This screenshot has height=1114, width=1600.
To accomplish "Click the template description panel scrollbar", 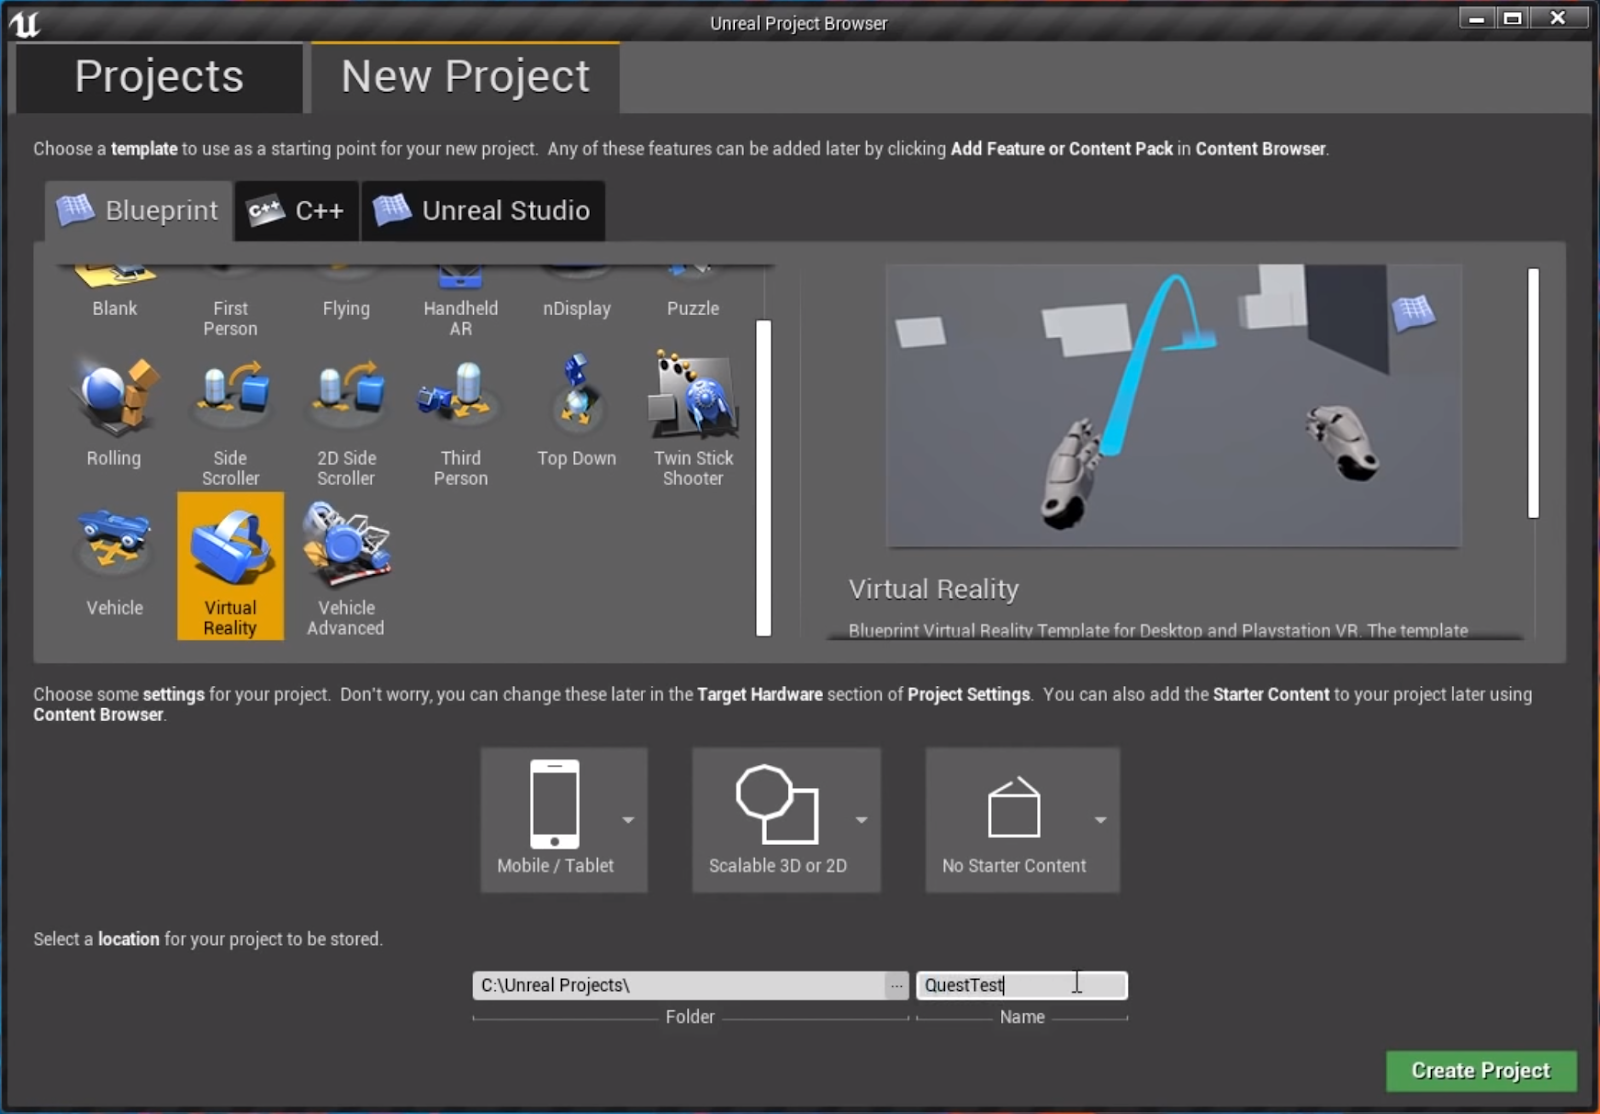I will [1533, 393].
